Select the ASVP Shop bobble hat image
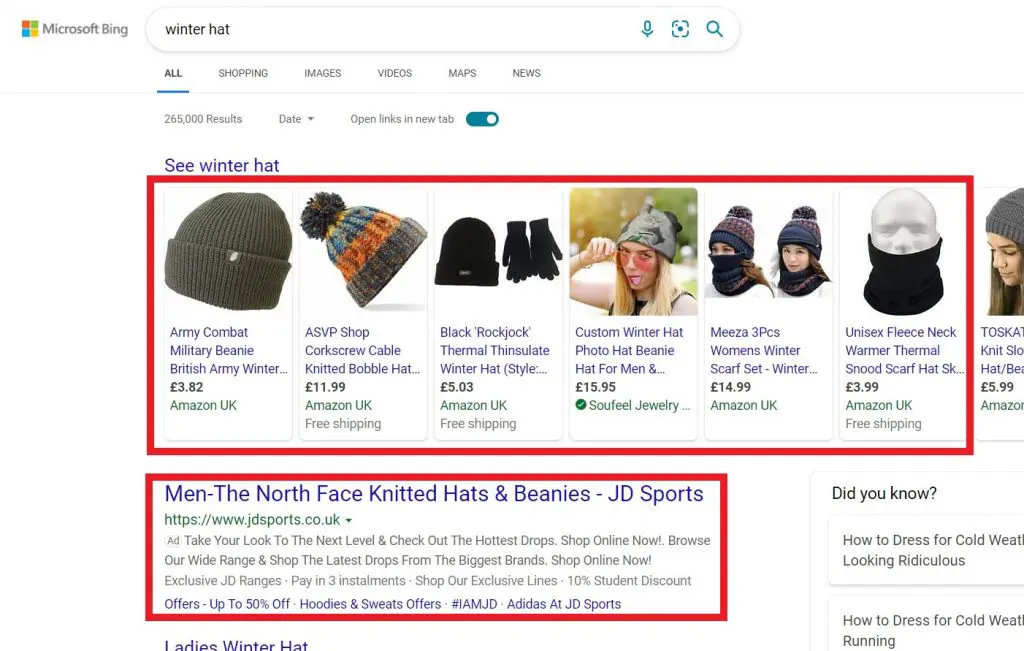This screenshot has height=651, width=1024. point(364,252)
